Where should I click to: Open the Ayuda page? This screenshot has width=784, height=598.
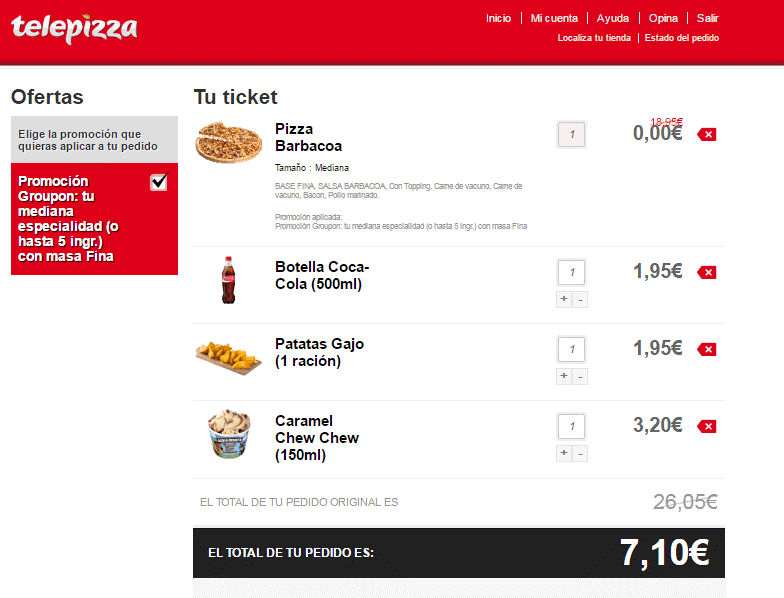(612, 18)
